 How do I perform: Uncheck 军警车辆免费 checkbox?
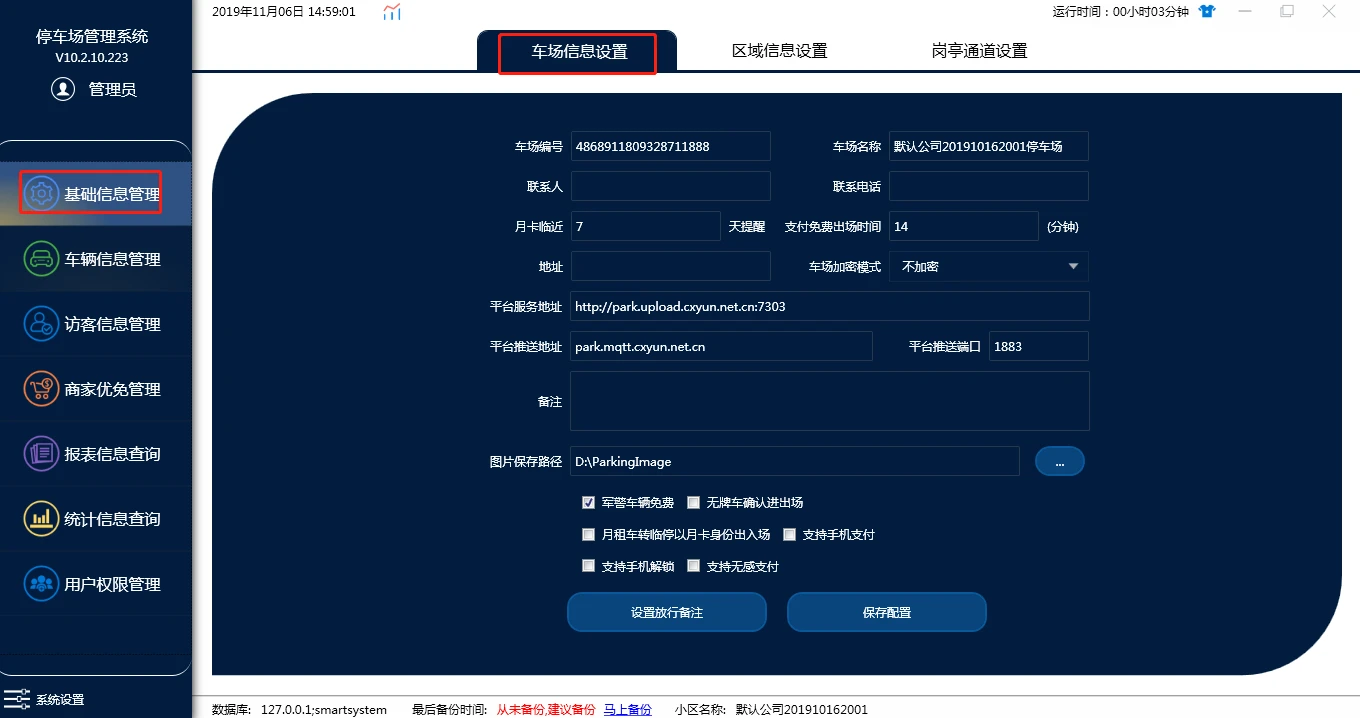point(589,503)
